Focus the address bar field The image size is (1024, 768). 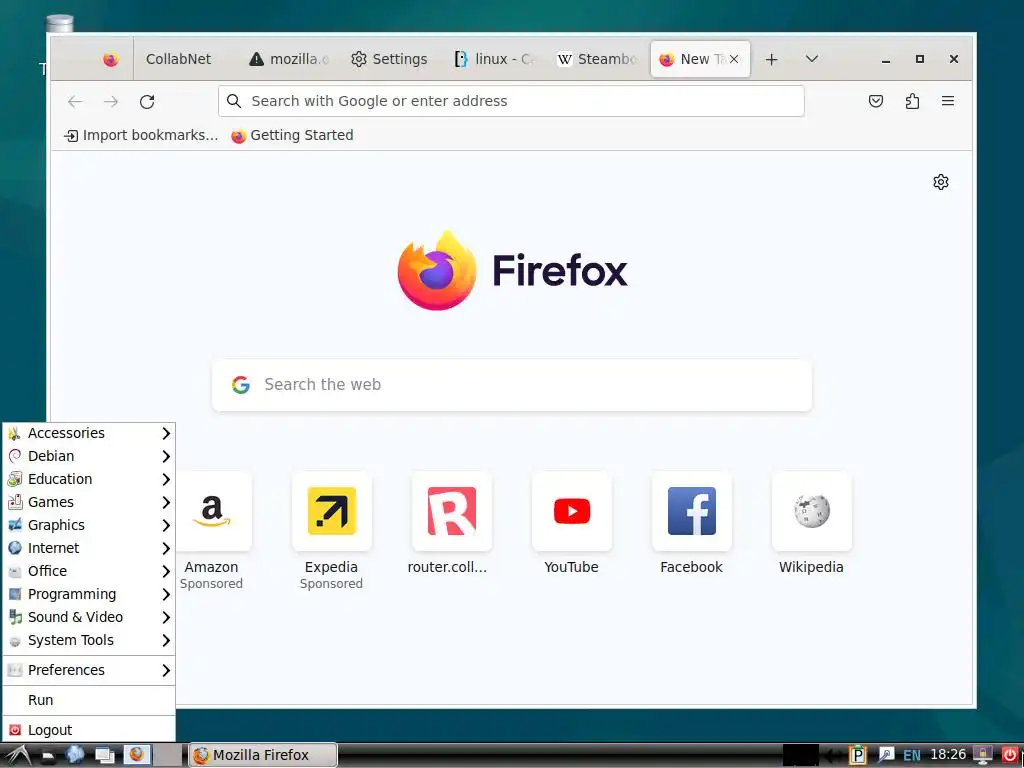(x=511, y=101)
